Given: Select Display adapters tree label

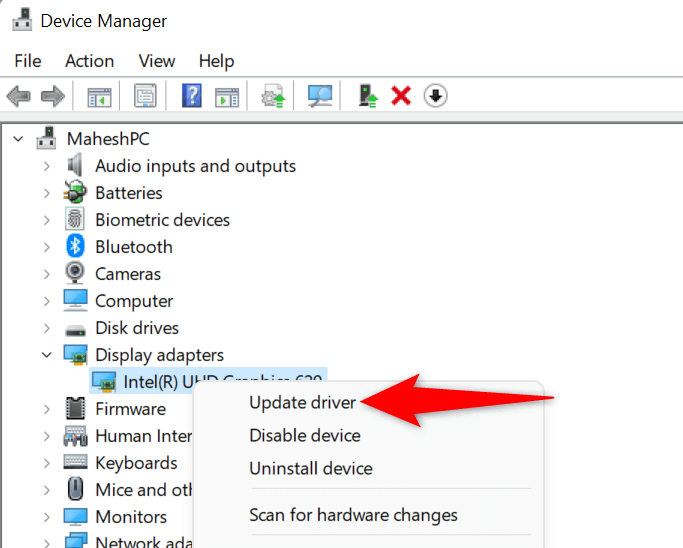Looking at the screenshot, I should (159, 355).
